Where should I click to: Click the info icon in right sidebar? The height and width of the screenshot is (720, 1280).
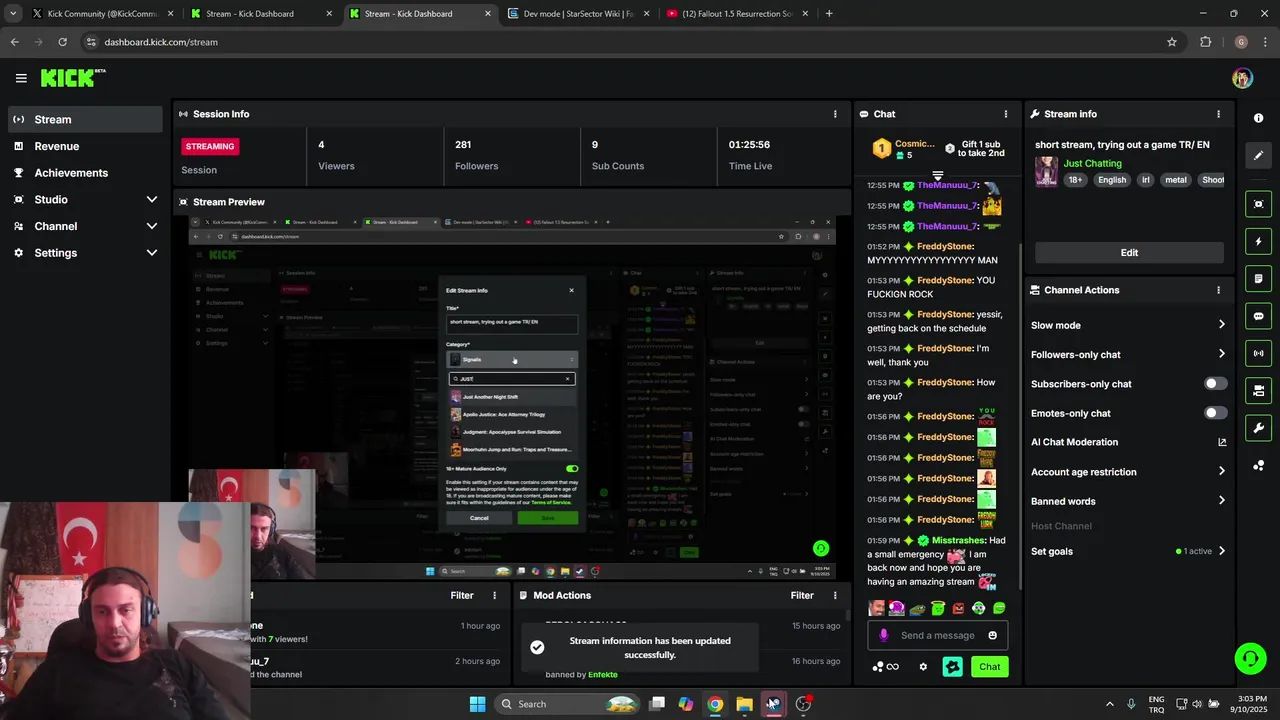(1258, 118)
